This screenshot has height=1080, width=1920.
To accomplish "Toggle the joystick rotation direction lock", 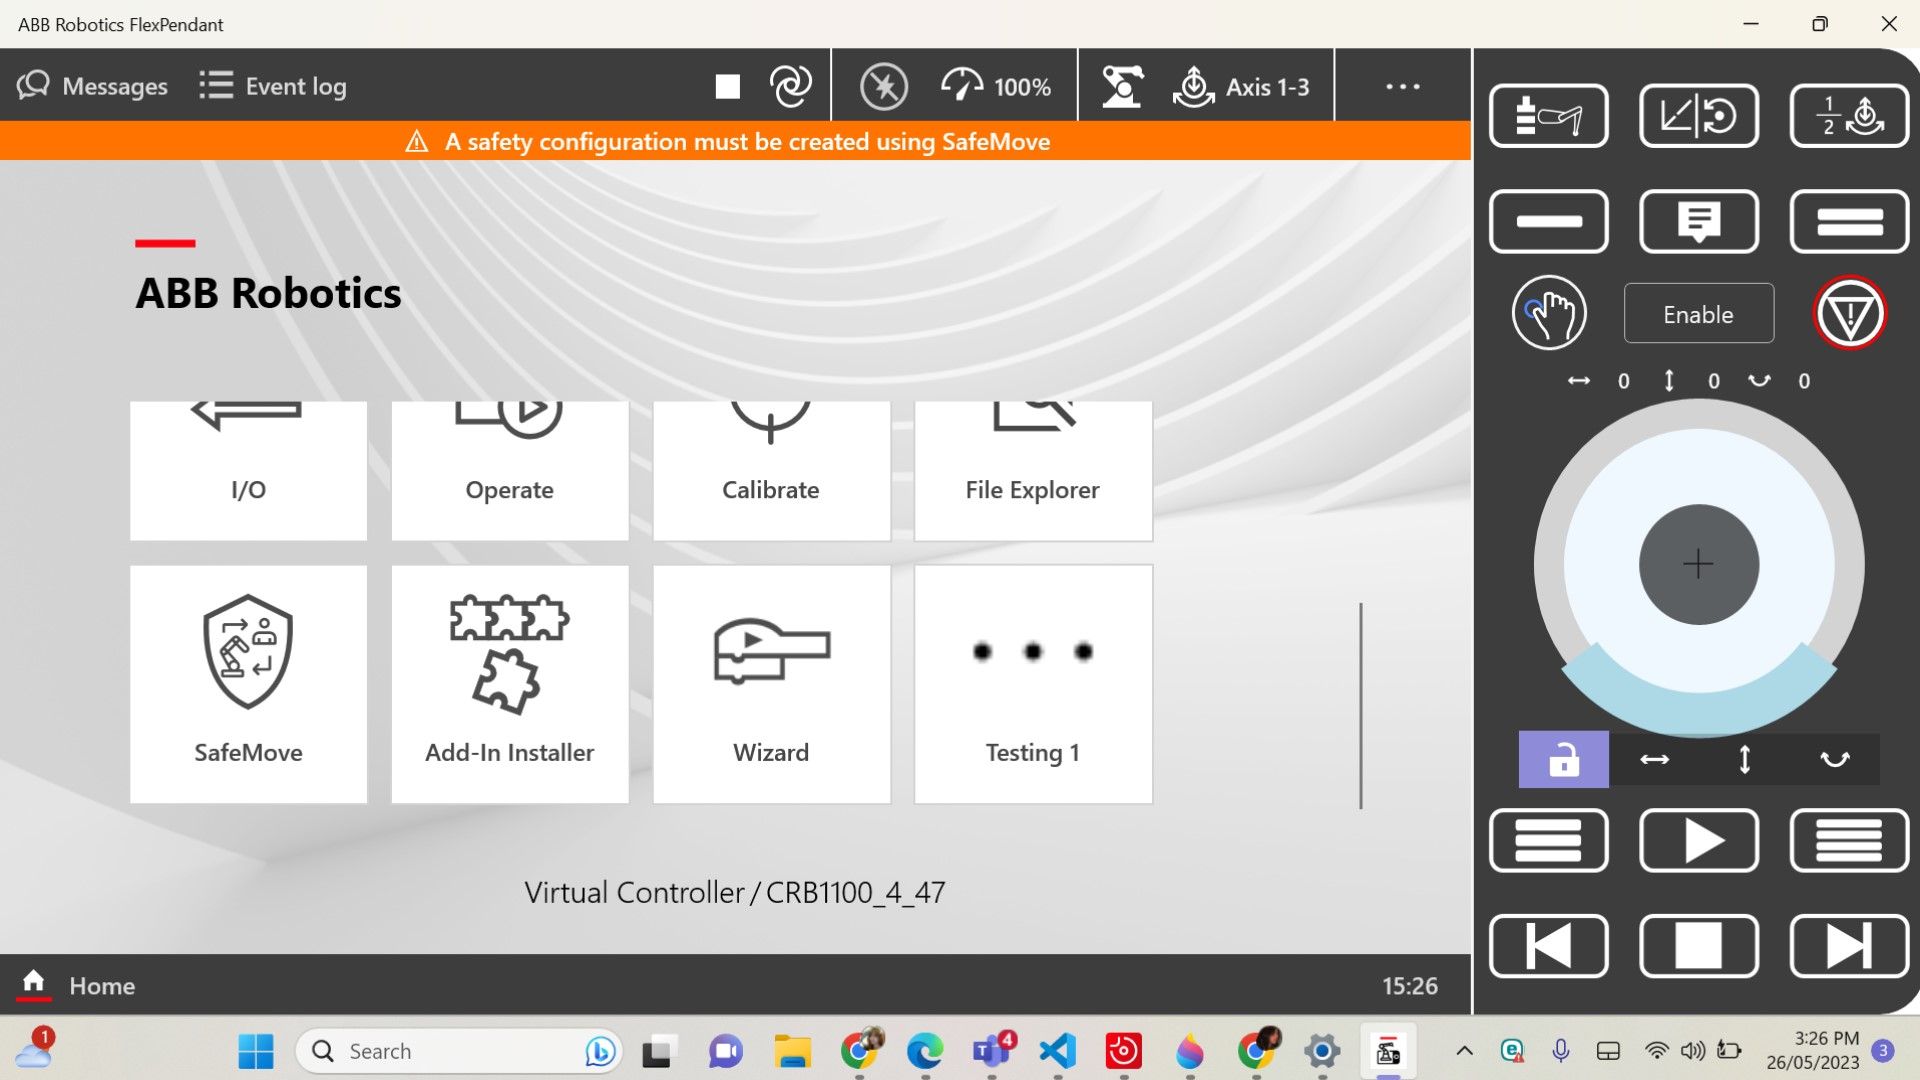I will (x=1834, y=760).
